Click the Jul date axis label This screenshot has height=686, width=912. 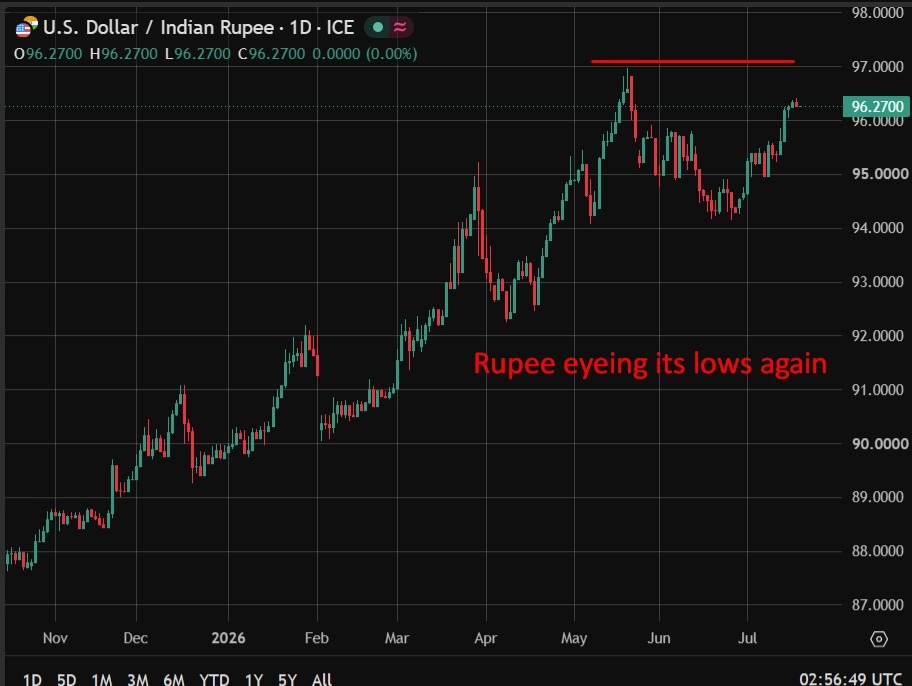747,638
